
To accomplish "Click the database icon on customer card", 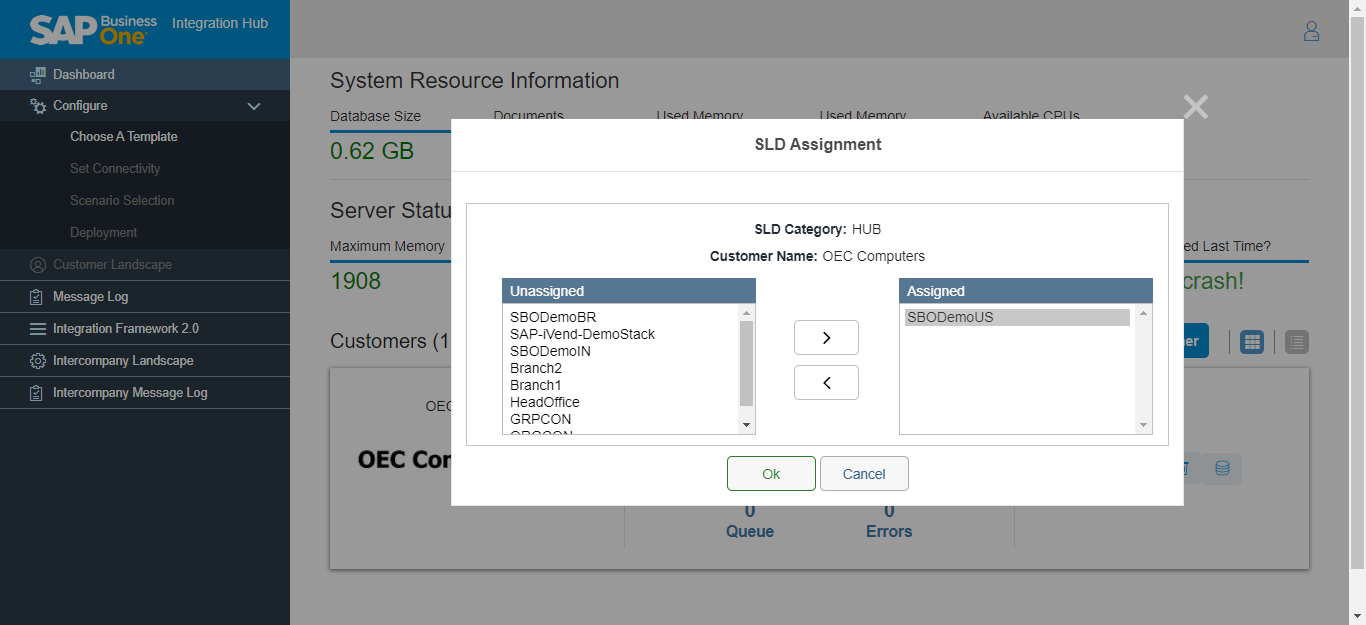I will [1222, 468].
